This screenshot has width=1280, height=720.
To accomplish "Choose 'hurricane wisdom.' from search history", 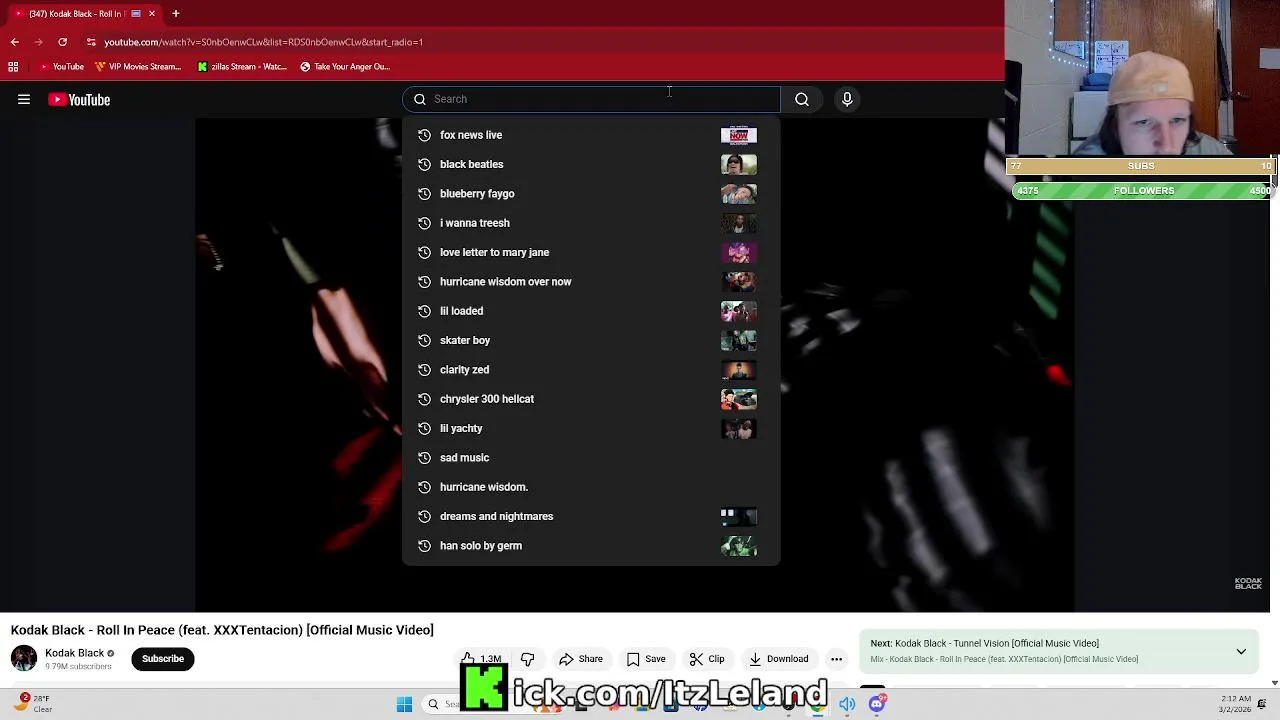I will 590,487.
